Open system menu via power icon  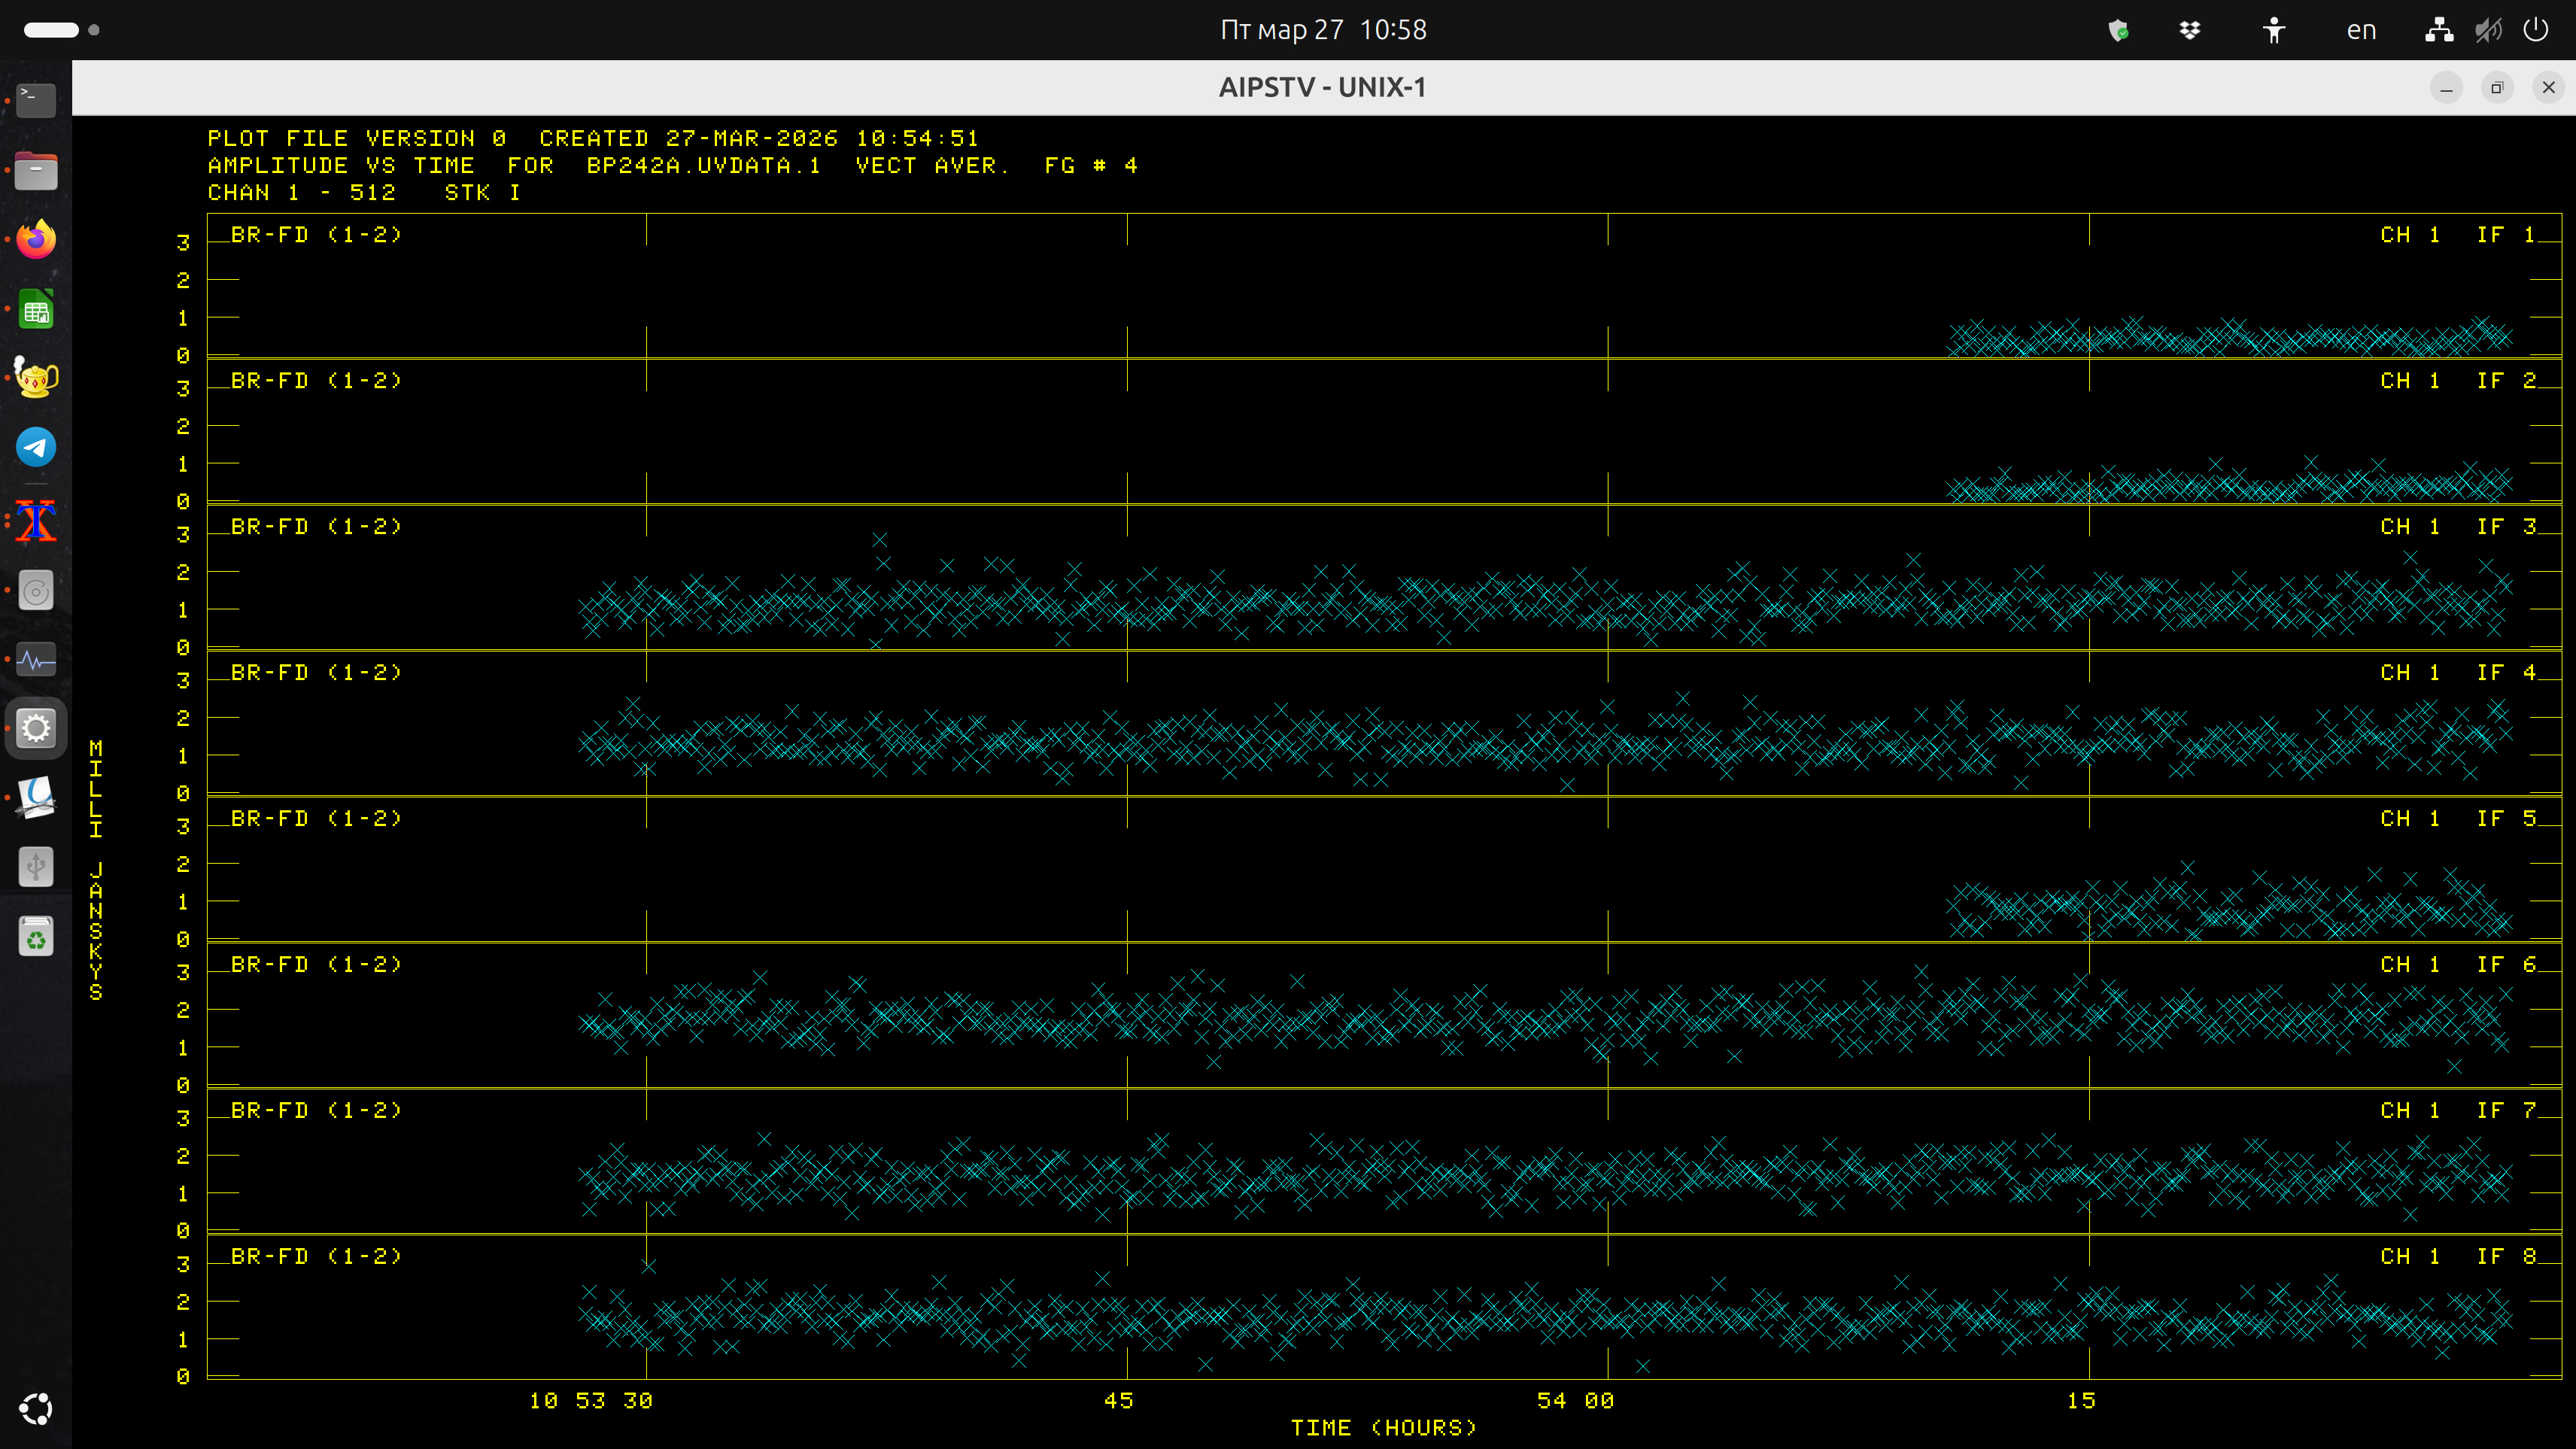pos(2536,30)
